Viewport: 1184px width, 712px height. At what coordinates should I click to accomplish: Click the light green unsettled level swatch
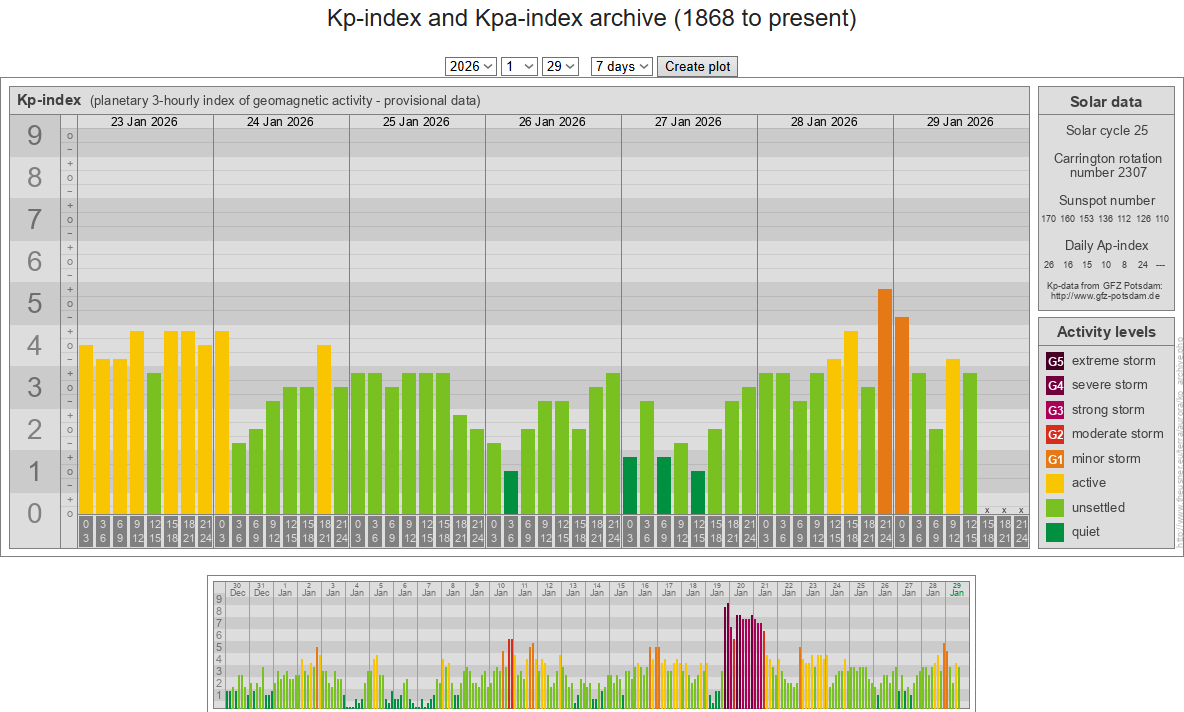(1055, 508)
